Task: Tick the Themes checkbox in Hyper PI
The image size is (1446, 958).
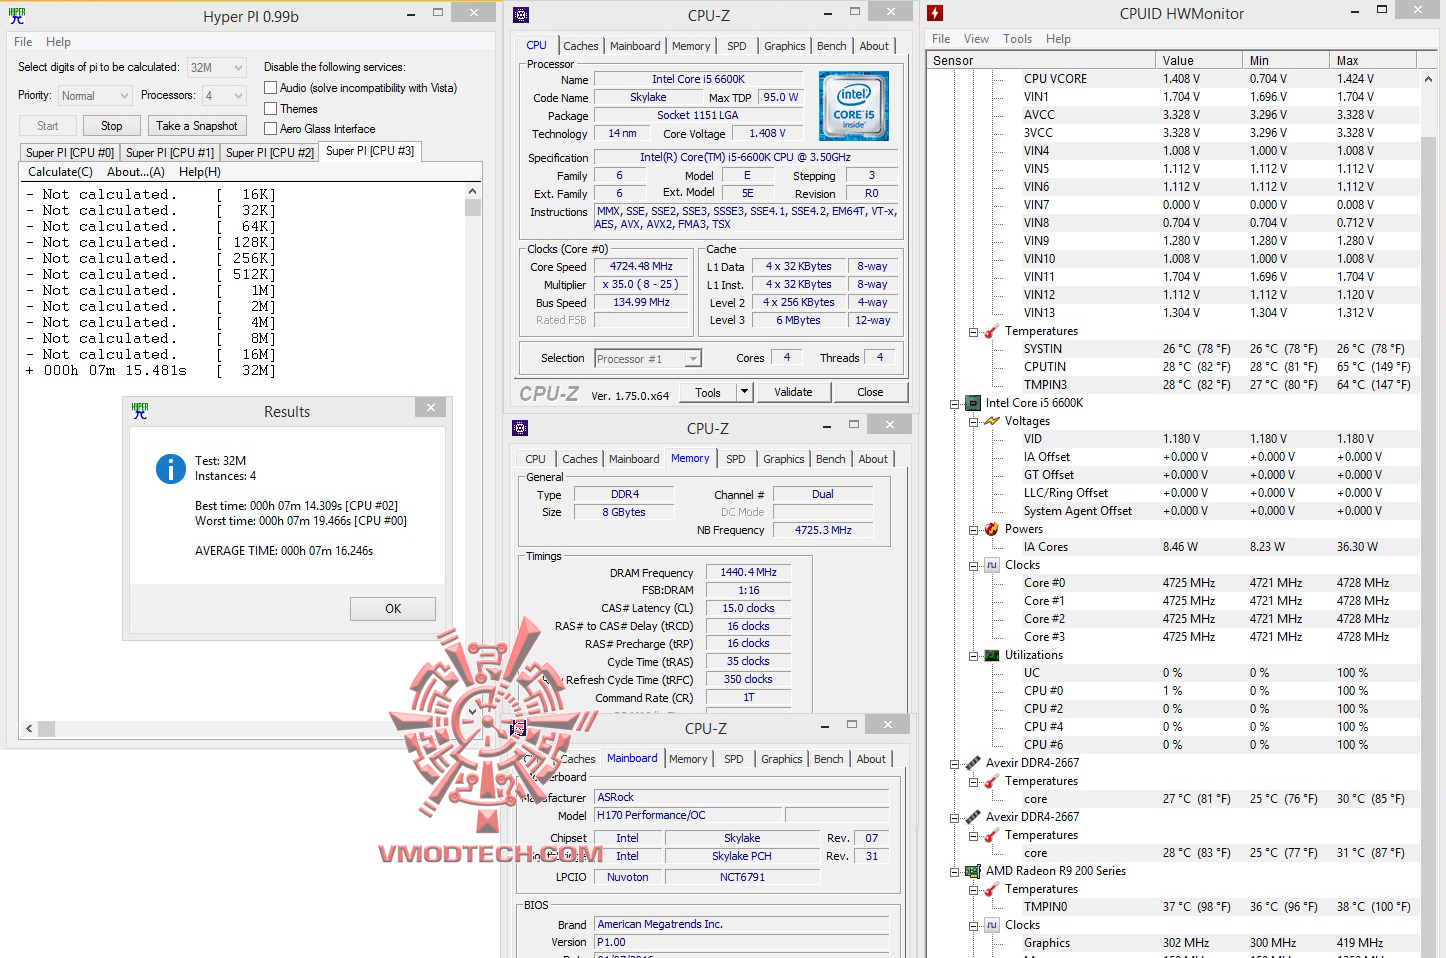Action: pyautogui.click(x=270, y=109)
